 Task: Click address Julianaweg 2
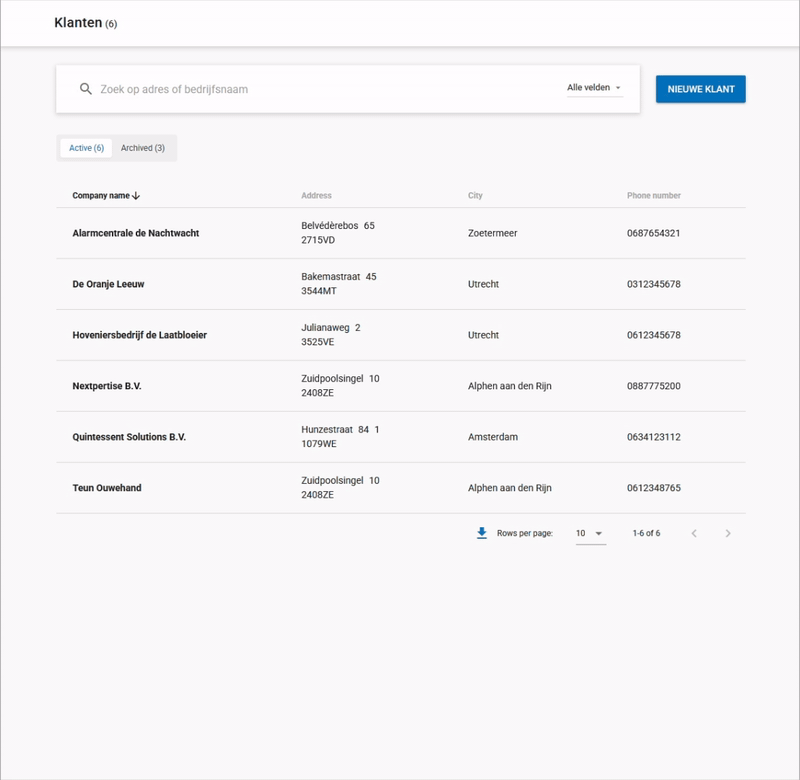pos(331,328)
